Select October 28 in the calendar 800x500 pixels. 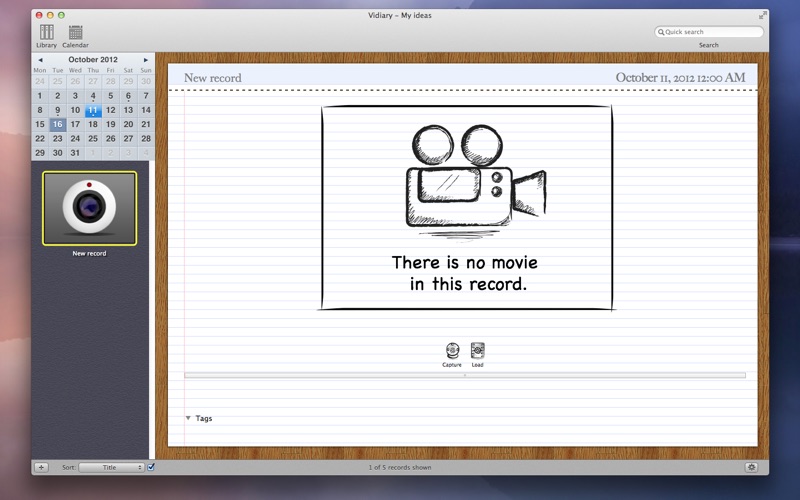pyautogui.click(x=146, y=138)
